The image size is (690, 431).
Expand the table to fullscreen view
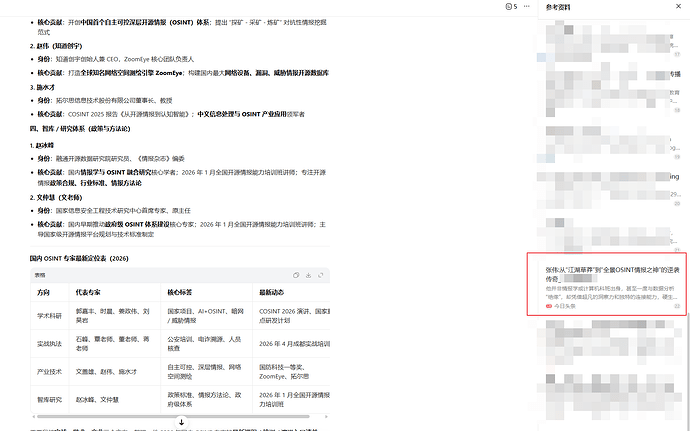coord(321,275)
